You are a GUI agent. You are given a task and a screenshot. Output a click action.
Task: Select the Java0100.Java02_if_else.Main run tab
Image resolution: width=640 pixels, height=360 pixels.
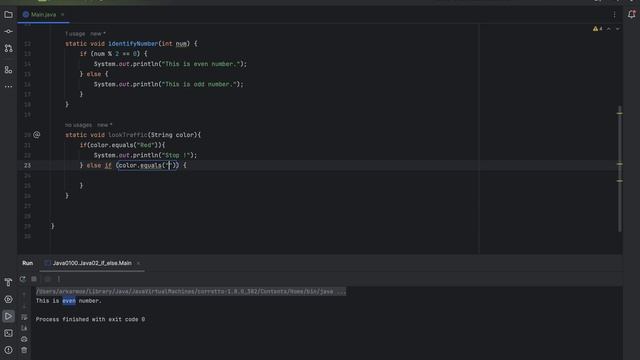pyautogui.click(x=92, y=263)
